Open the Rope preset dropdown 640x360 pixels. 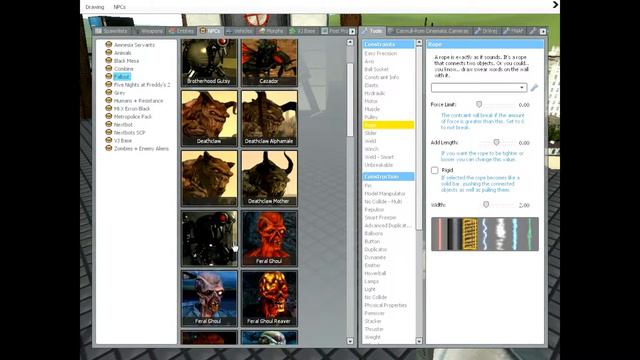click(x=479, y=87)
